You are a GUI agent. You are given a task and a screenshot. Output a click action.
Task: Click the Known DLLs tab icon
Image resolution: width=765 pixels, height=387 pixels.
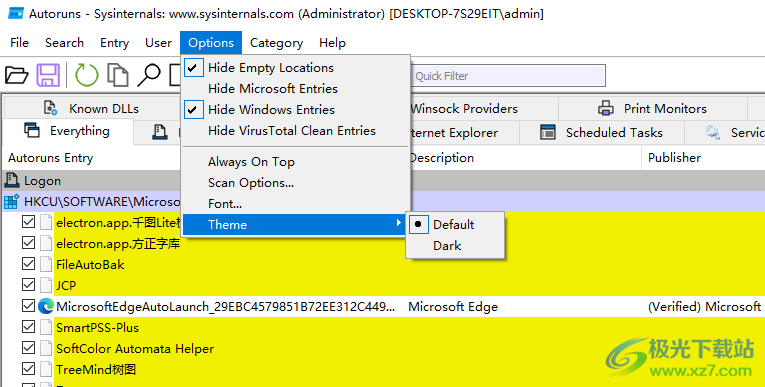[50, 108]
